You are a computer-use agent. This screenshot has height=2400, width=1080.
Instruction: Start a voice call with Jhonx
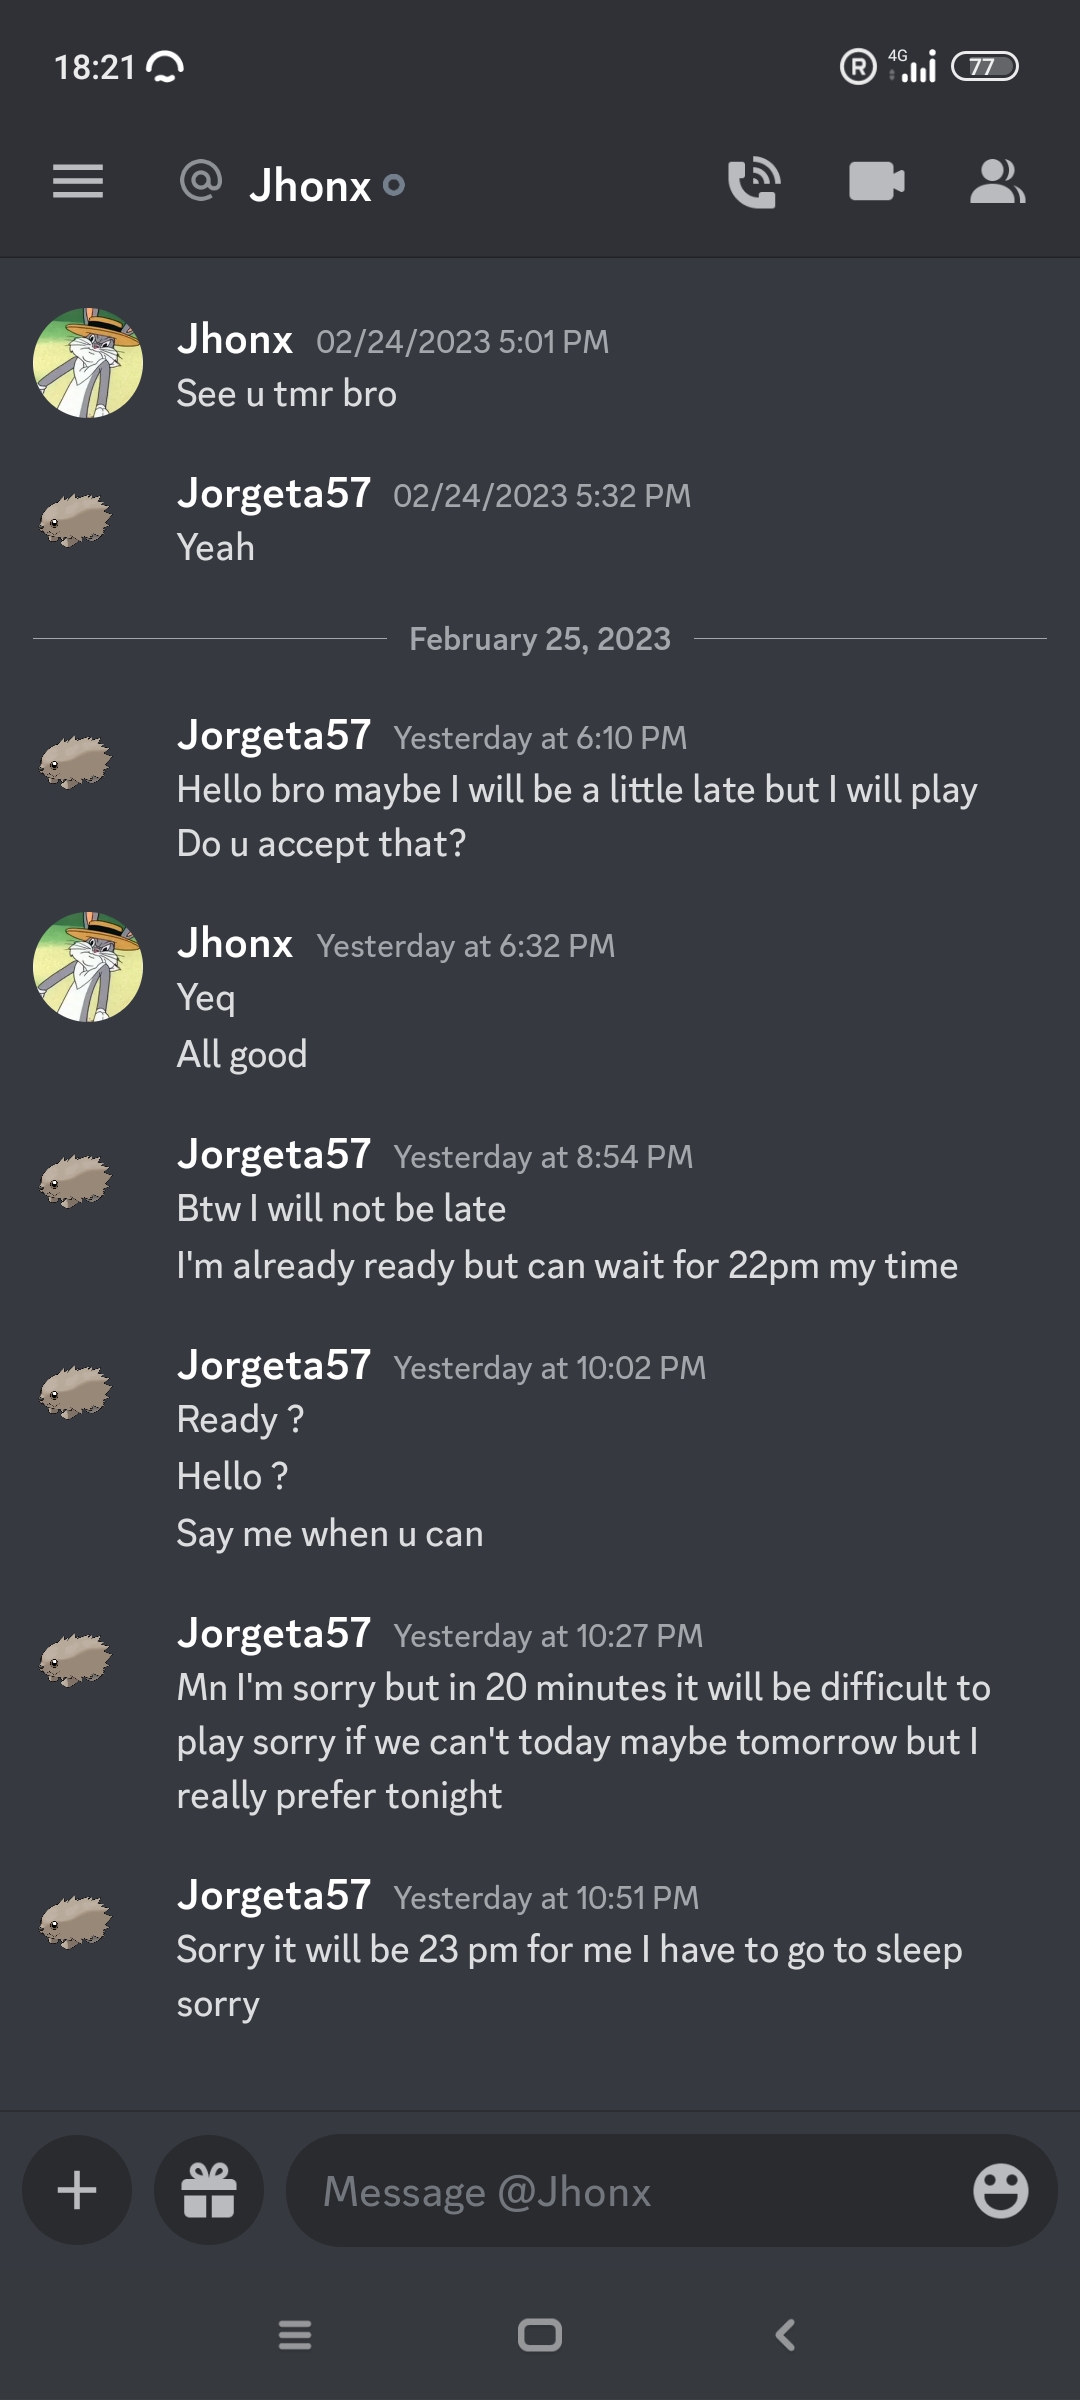754,182
